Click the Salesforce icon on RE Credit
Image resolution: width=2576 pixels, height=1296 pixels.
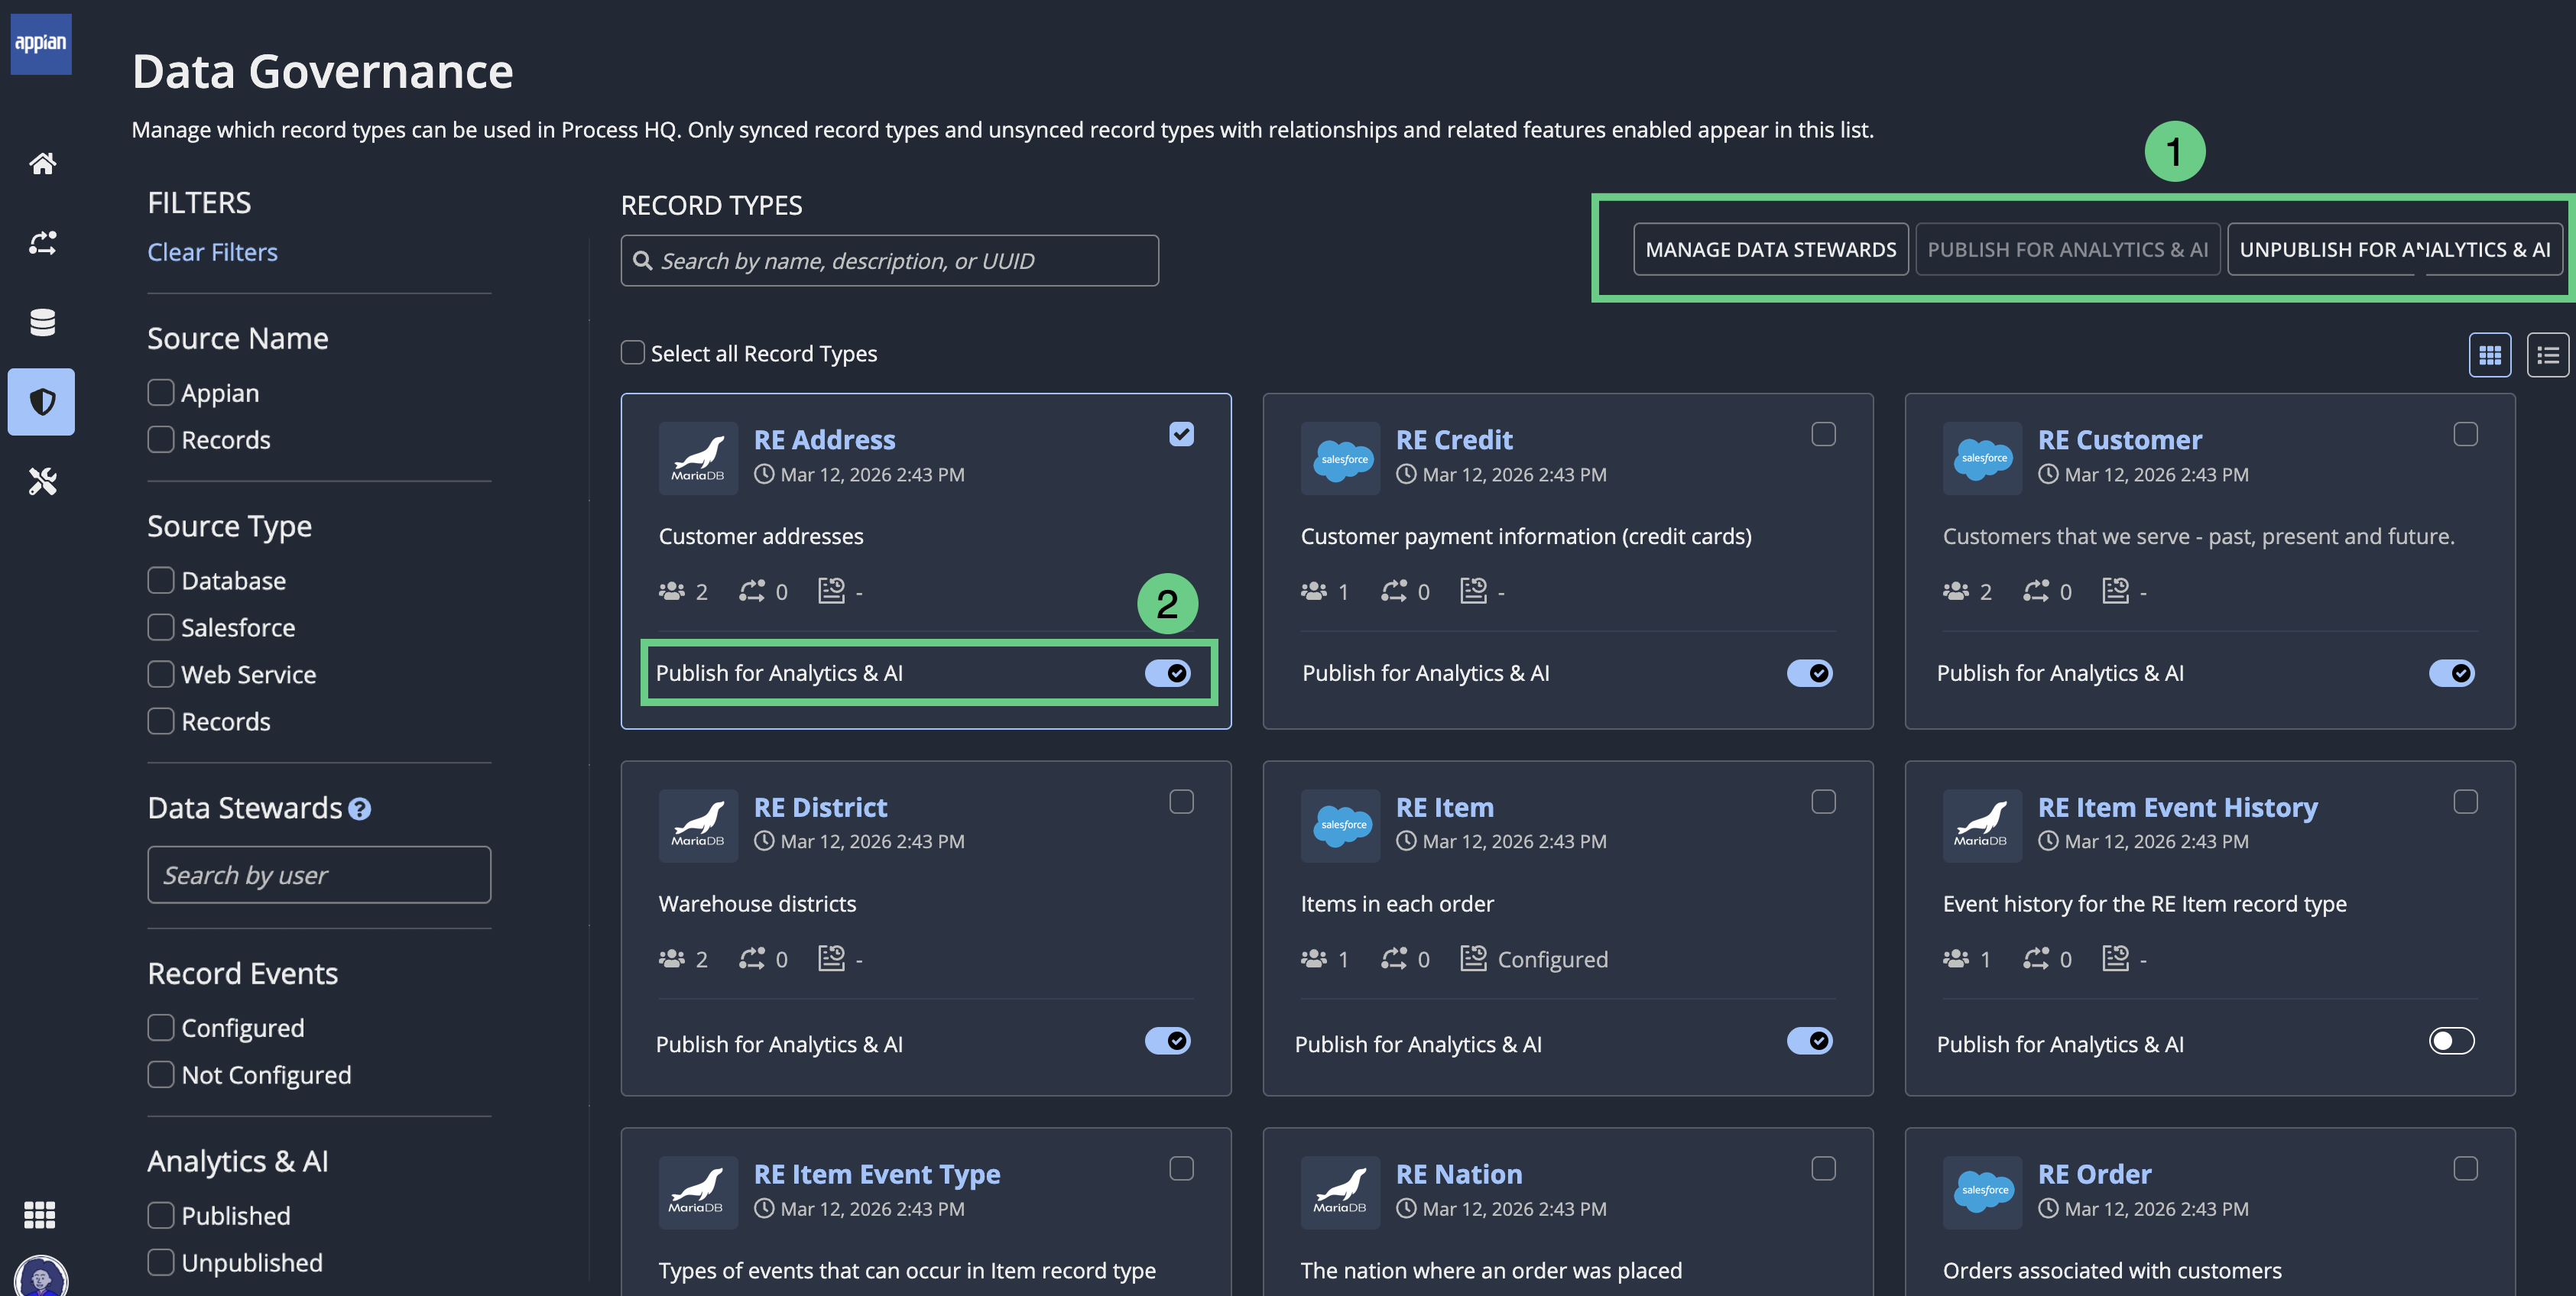1340,458
